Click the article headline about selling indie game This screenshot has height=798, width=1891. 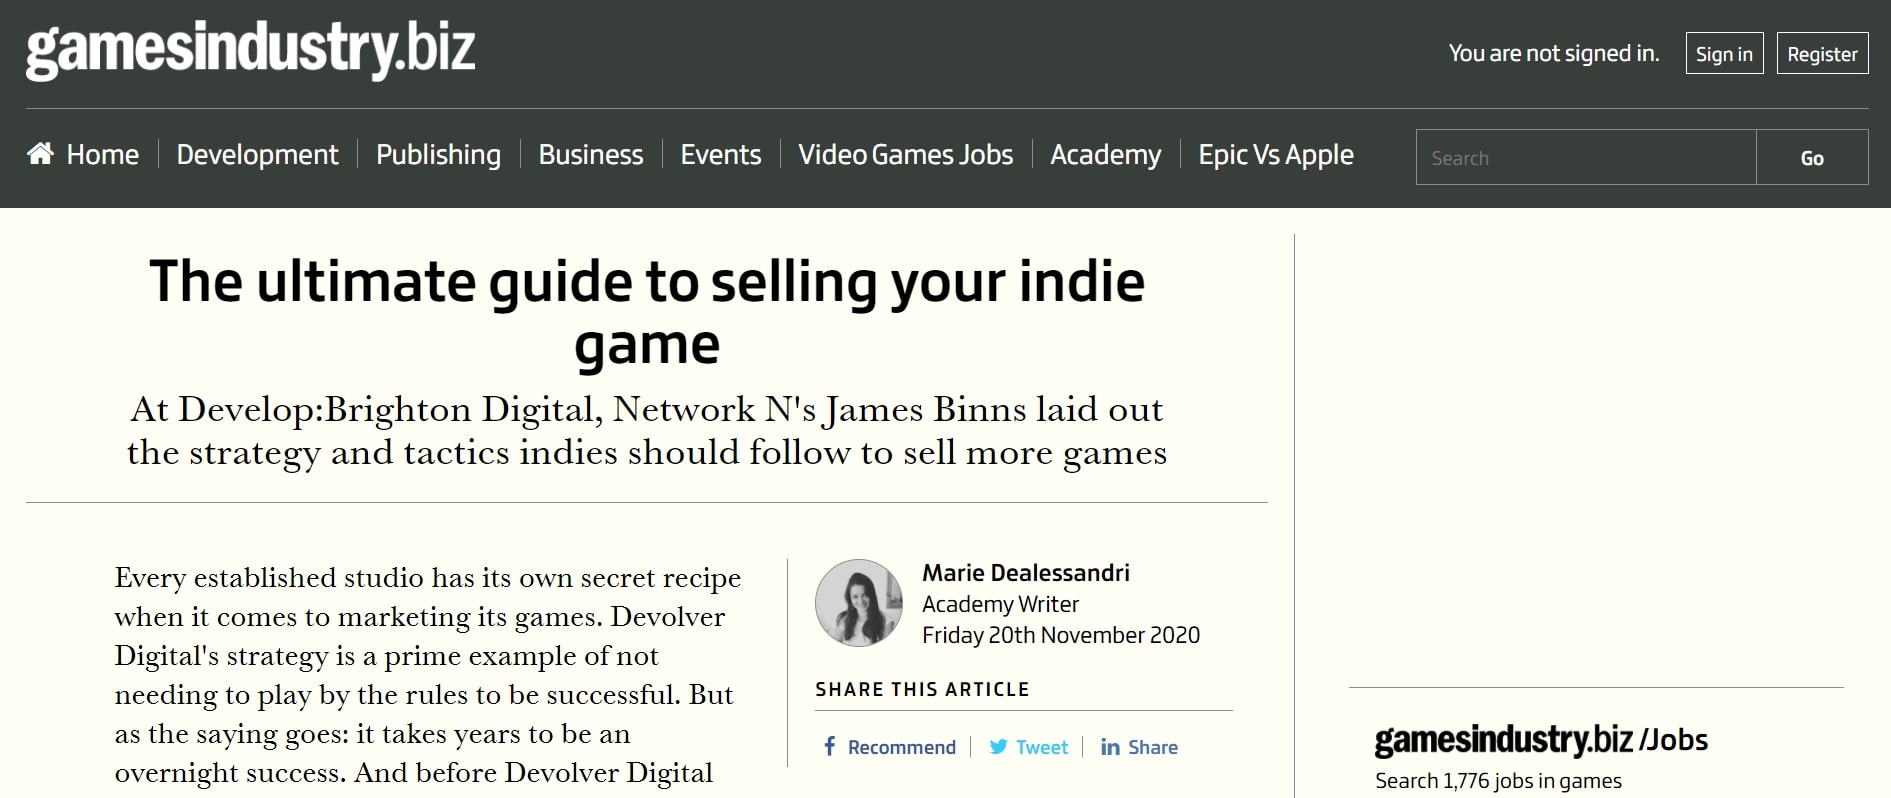pos(647,312)
